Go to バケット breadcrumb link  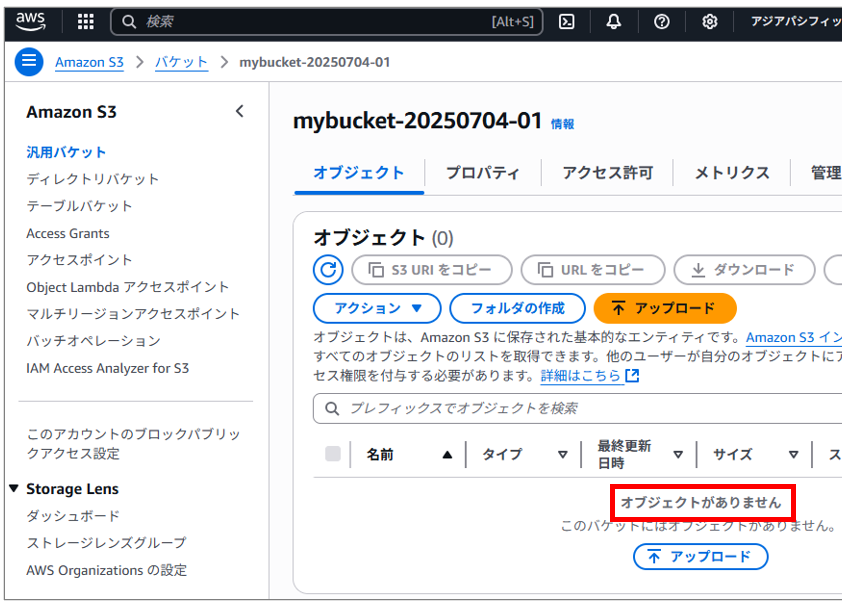coord(181,62)
